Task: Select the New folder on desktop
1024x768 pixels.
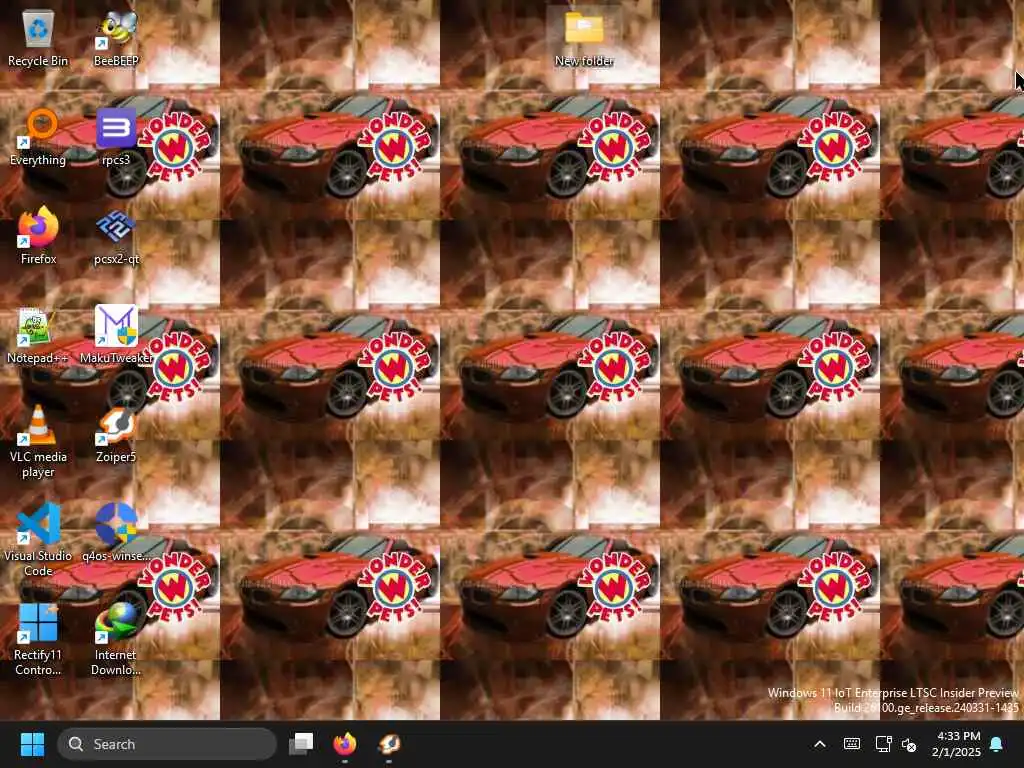Action: point(584,38)
